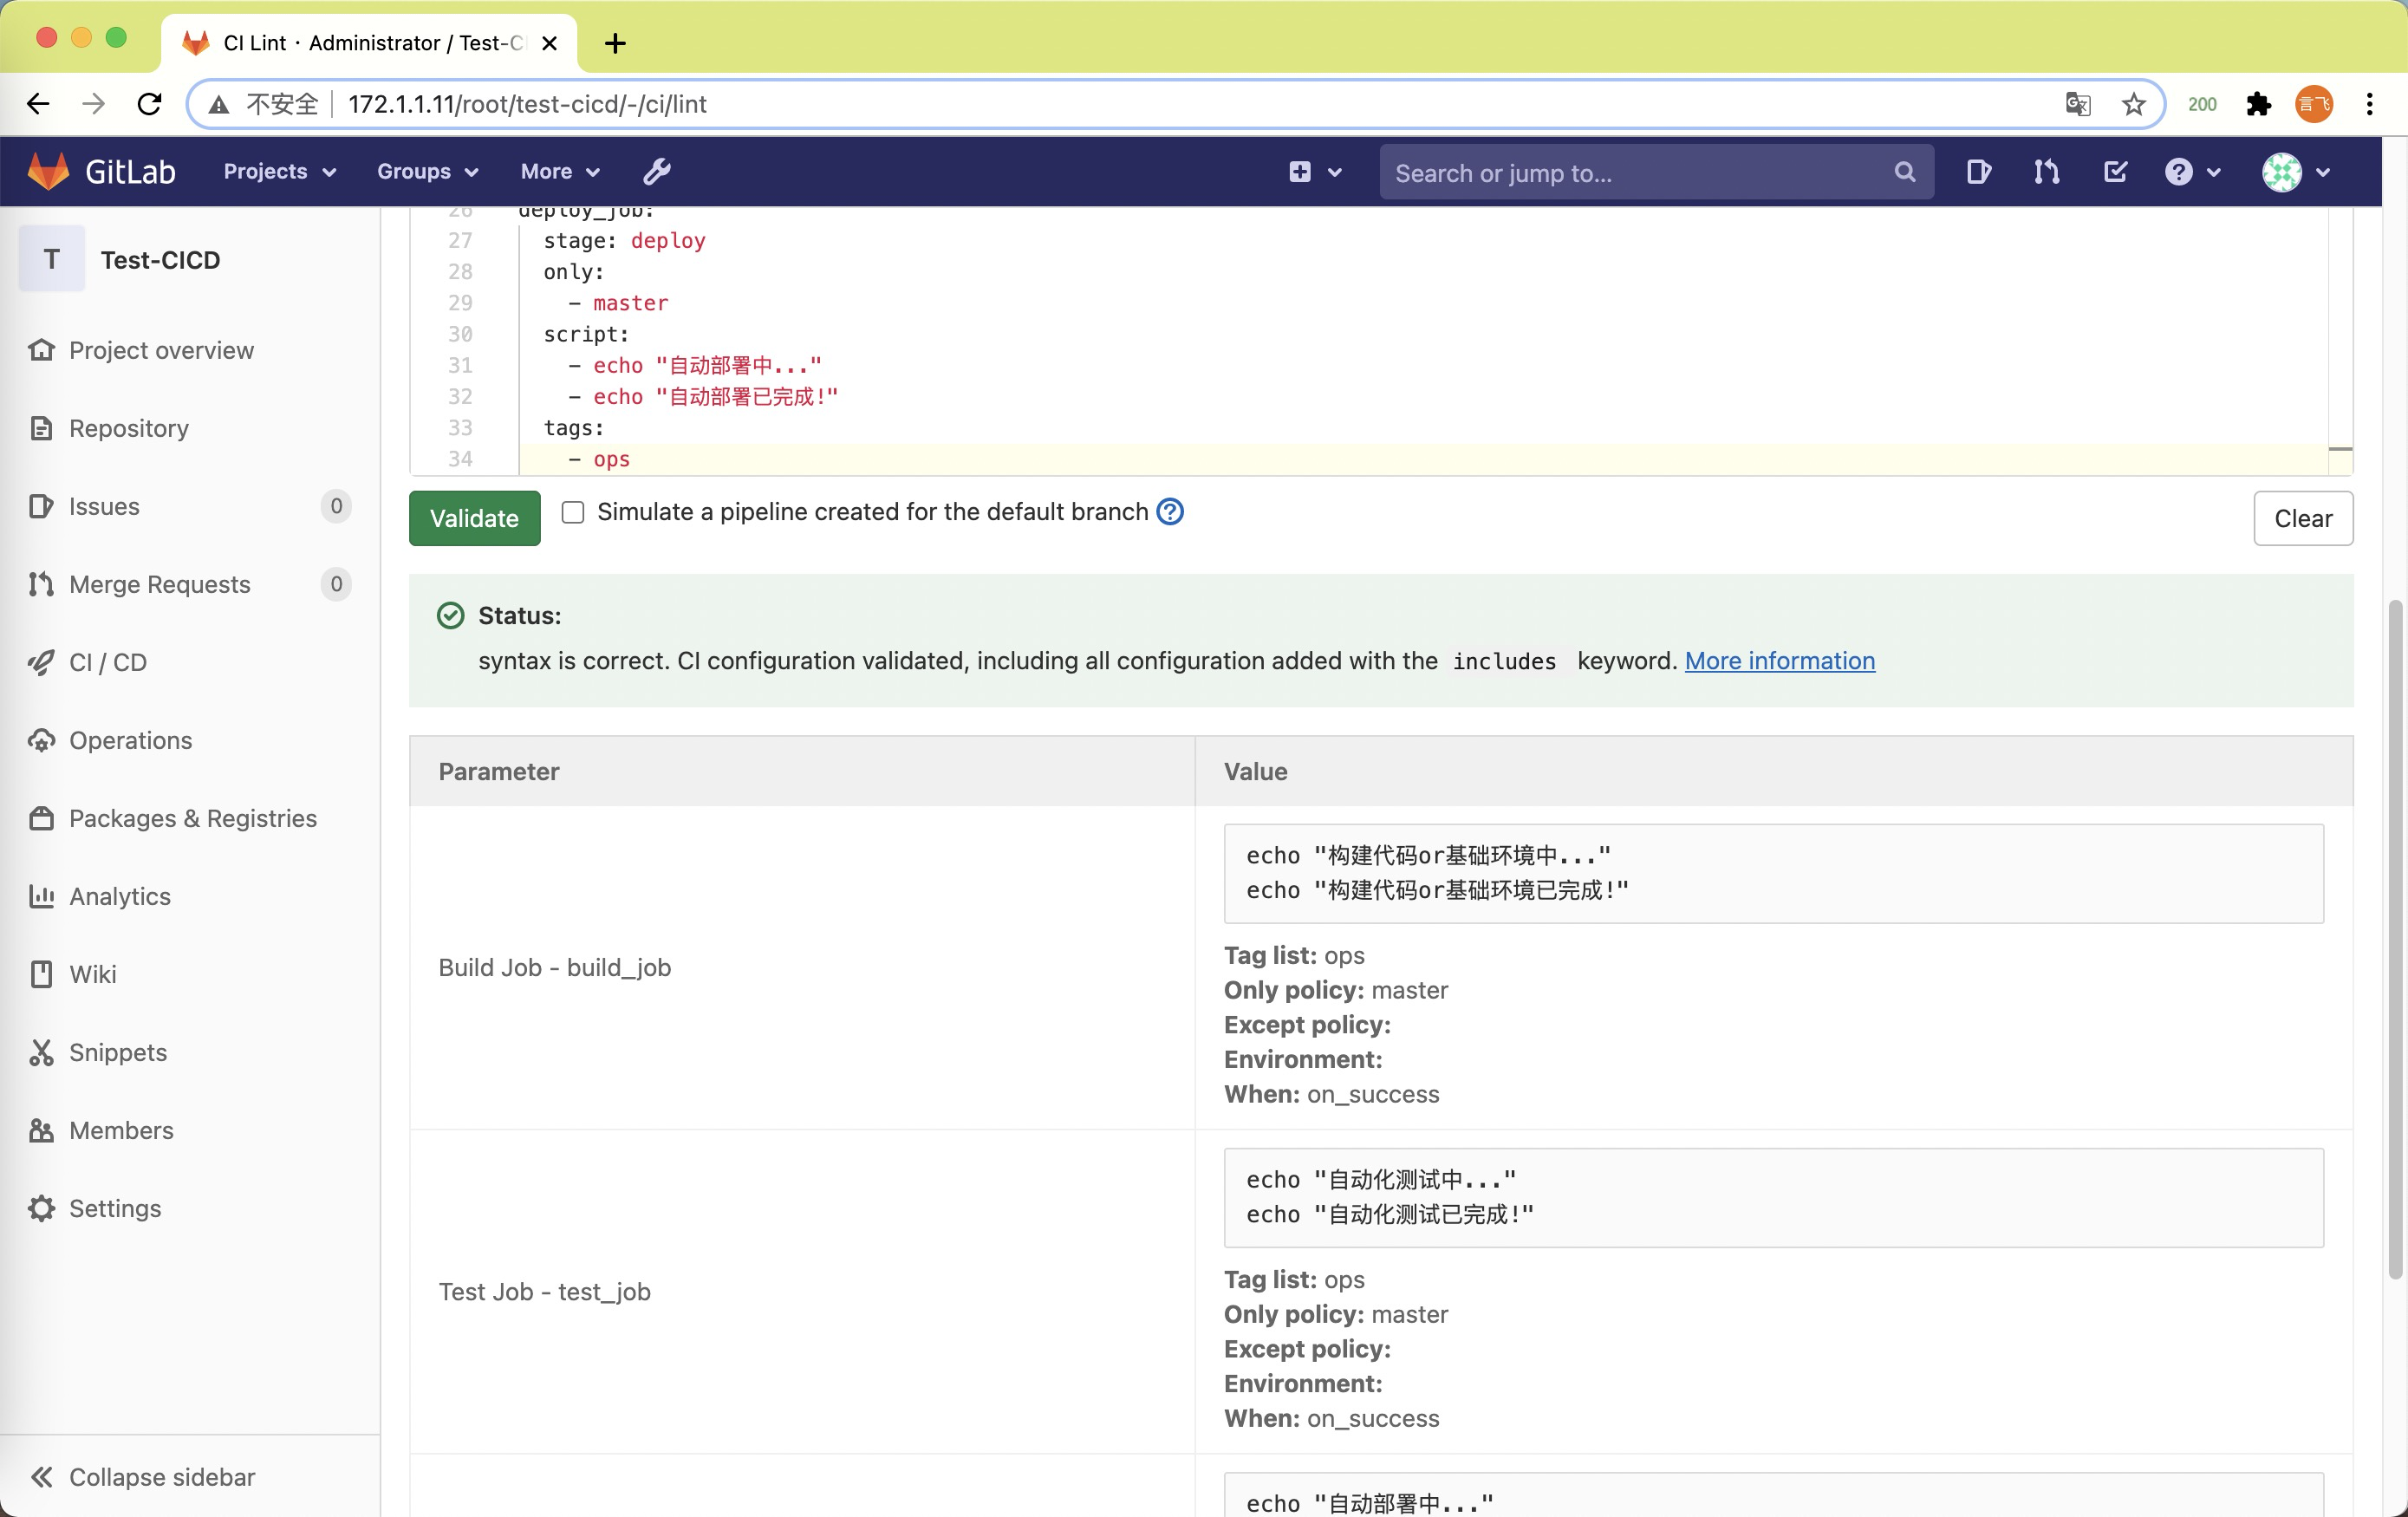Screen dimensions: 2408x1517
Task: Click the Operations icon in sidebar
Action: 41,740
